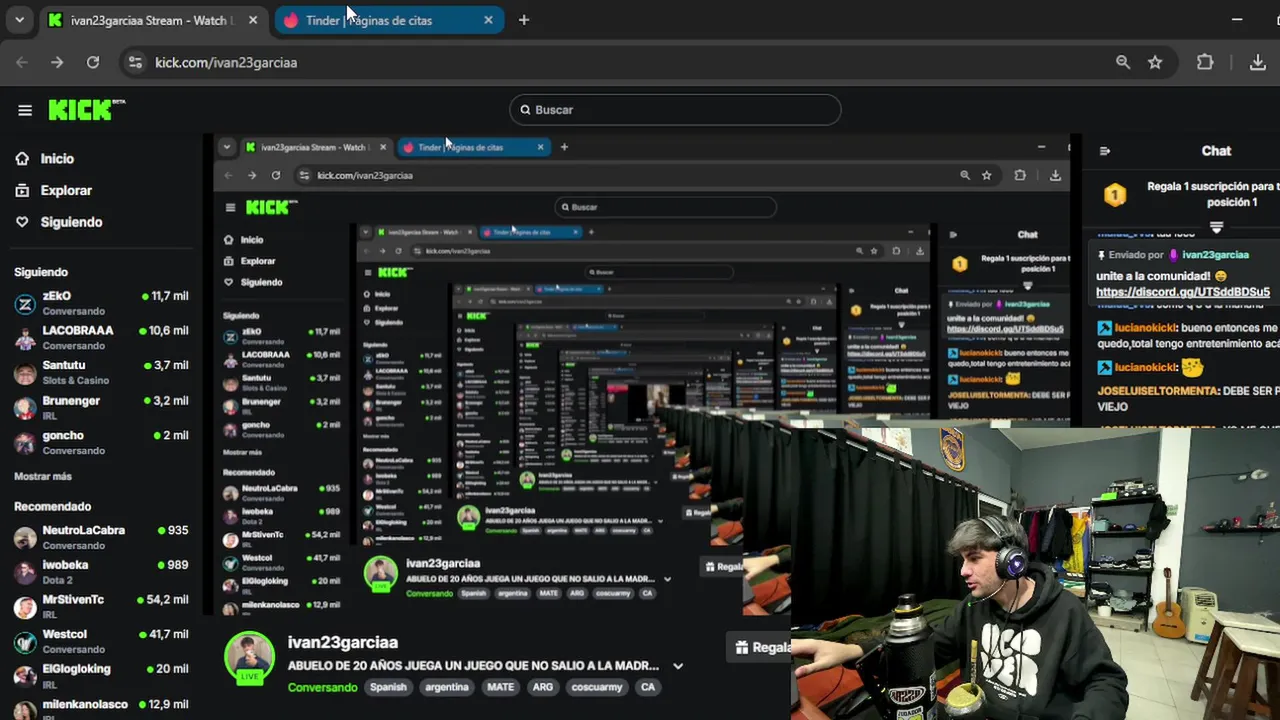Open the hamburger menu beside the Kick logo
Image resolution: width=1280 pixels, height=720 pixels.
25,110
